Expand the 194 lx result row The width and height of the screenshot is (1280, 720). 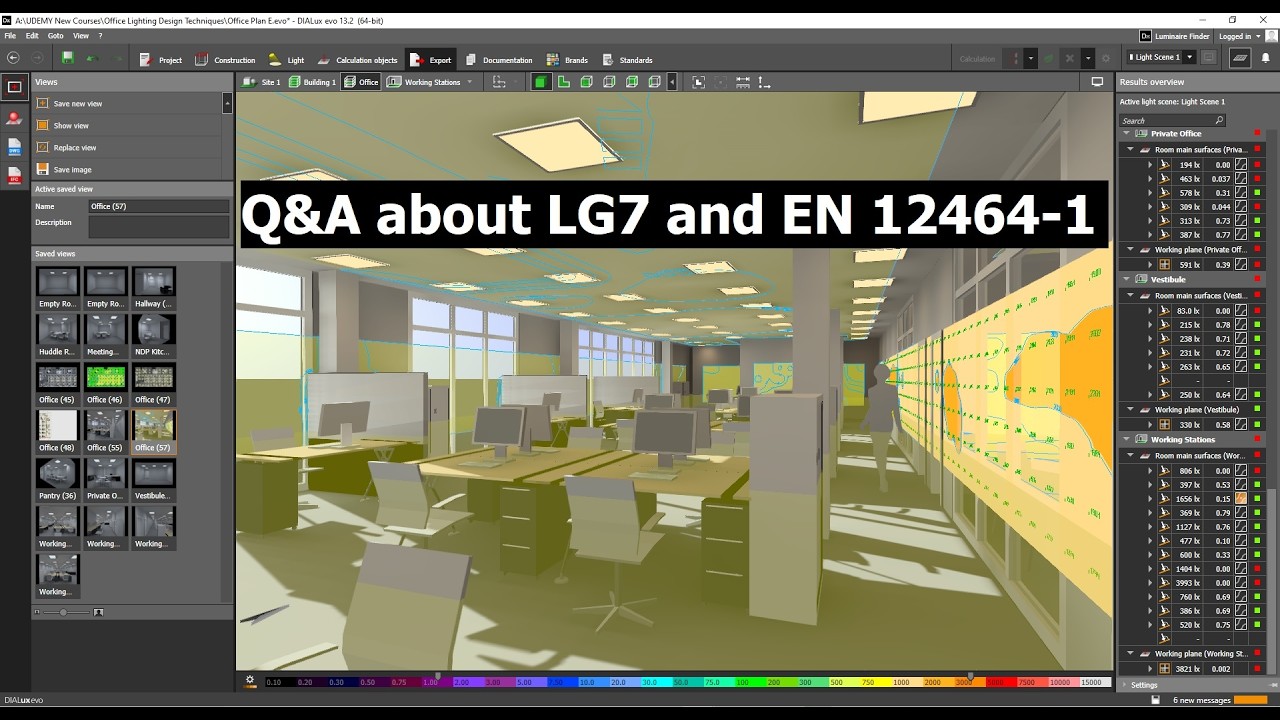point(1150,164)
